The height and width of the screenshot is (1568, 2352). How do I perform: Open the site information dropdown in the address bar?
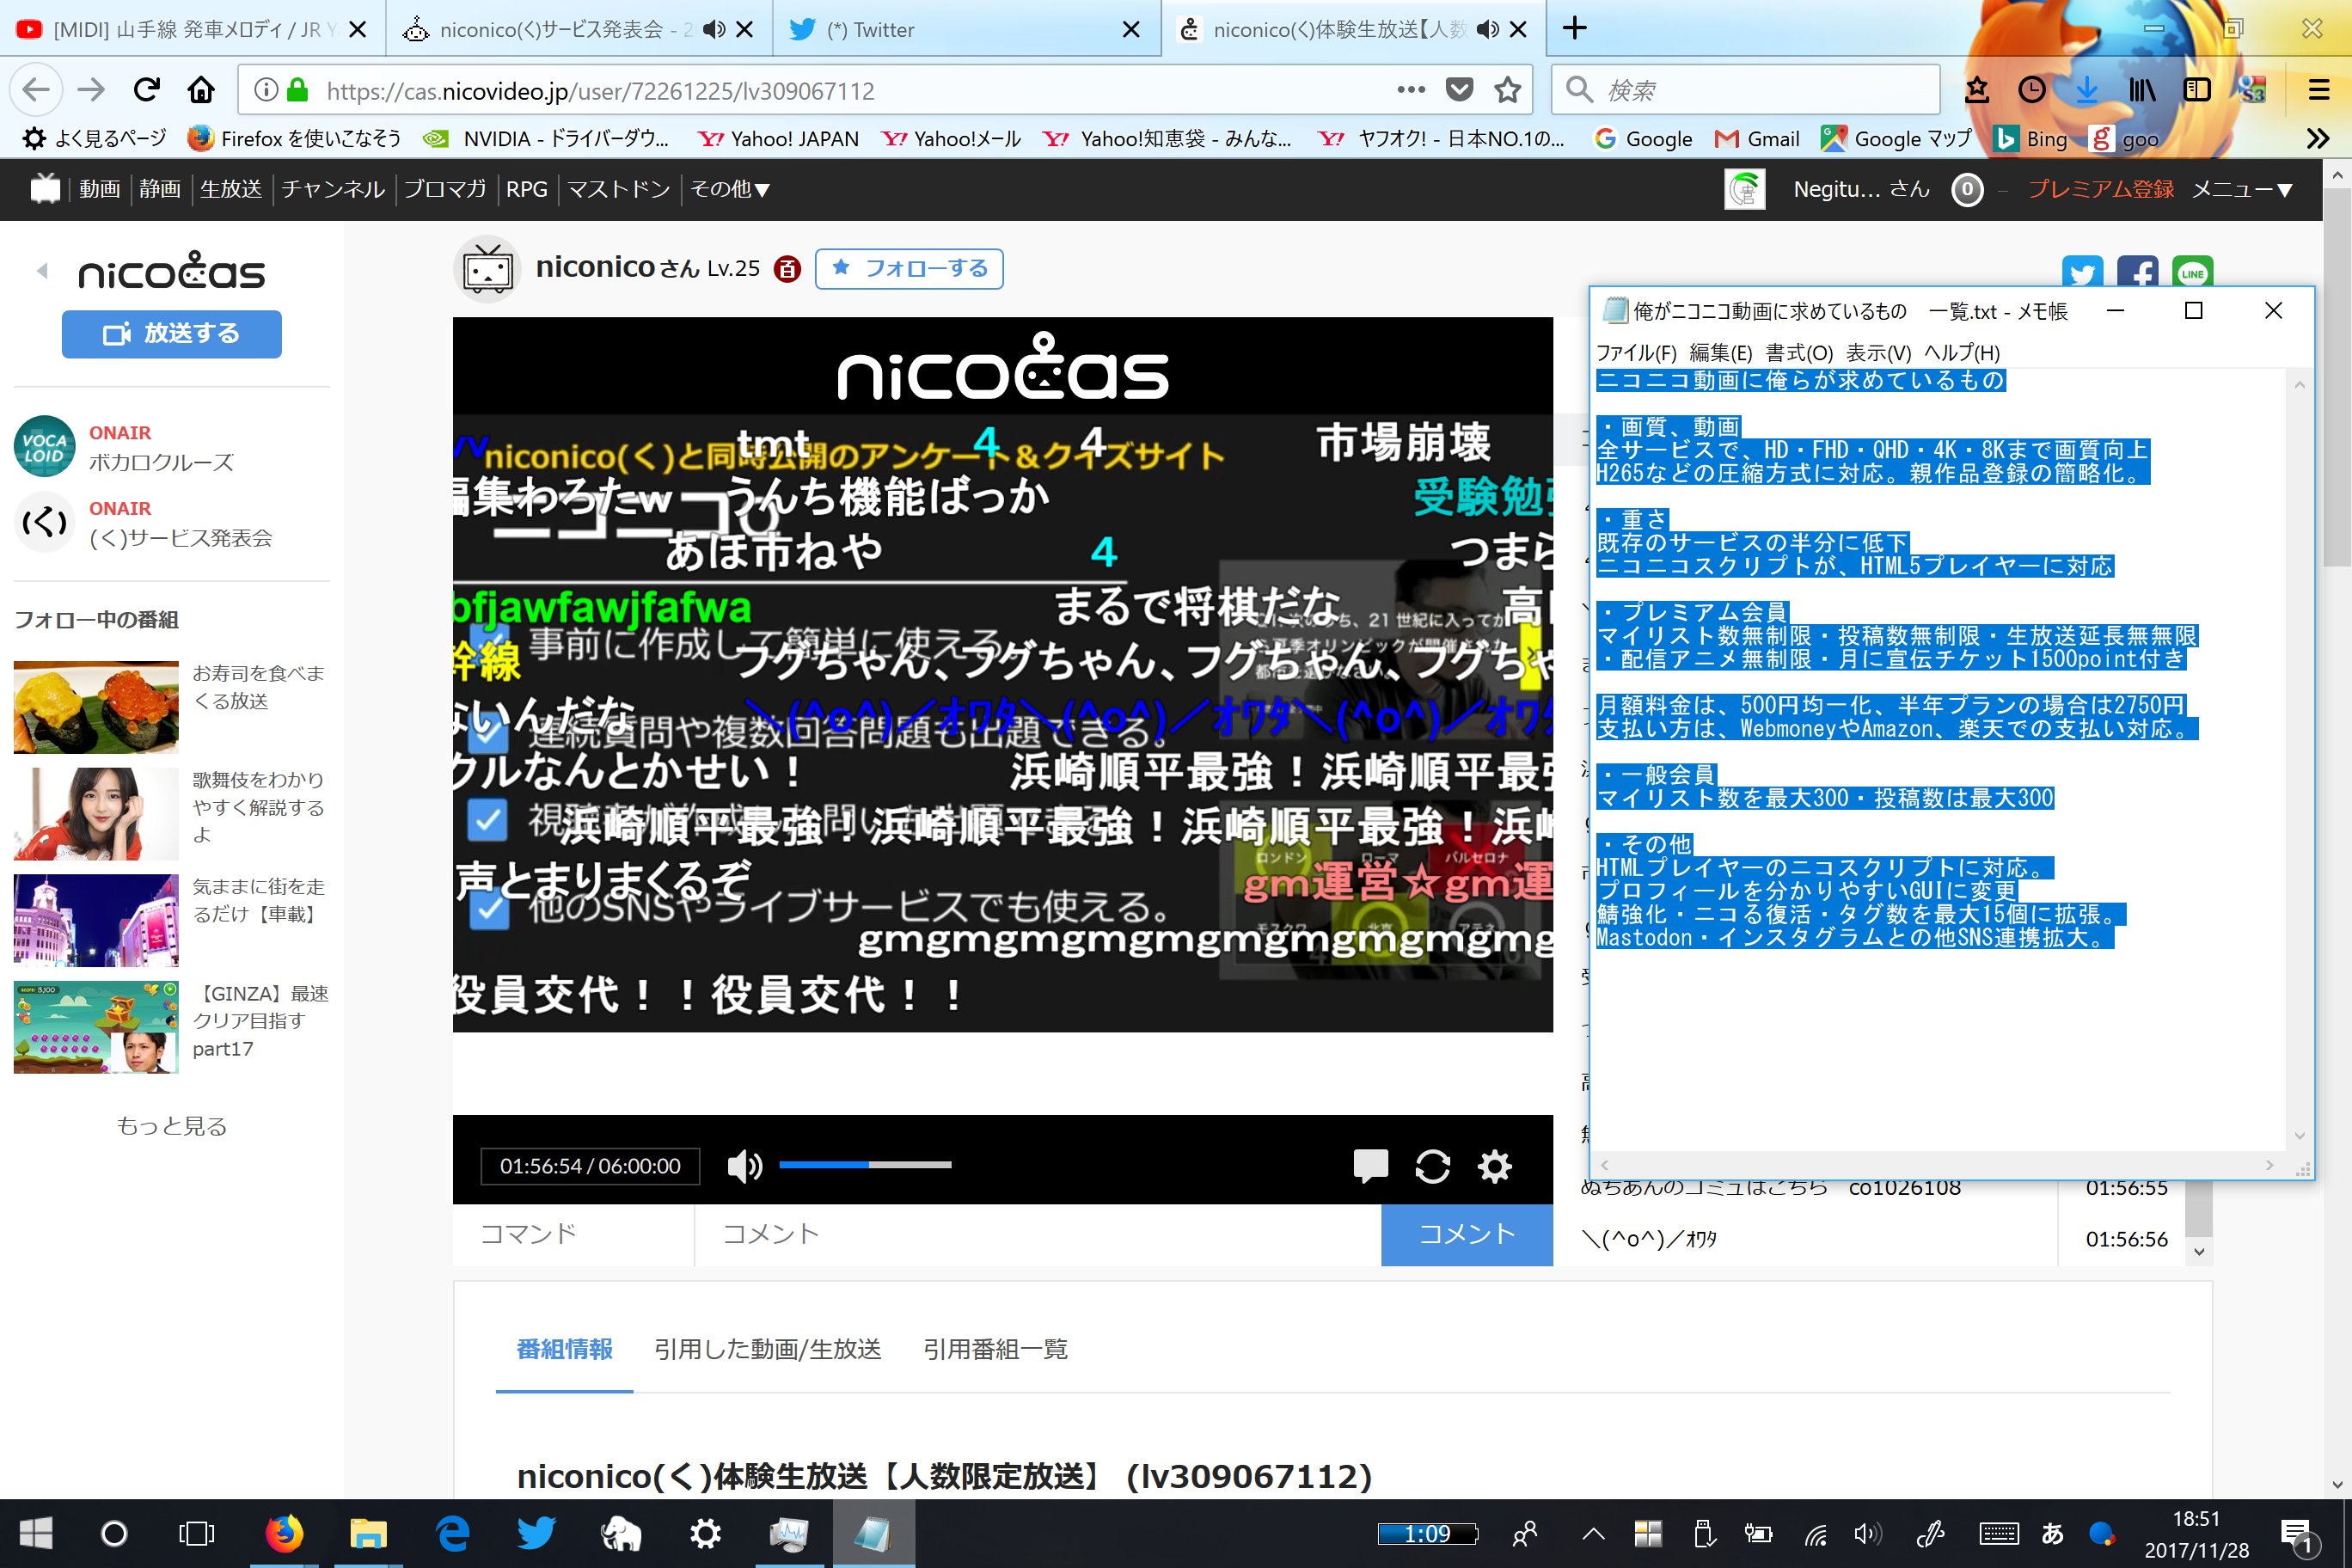click(x=265, y=90)
